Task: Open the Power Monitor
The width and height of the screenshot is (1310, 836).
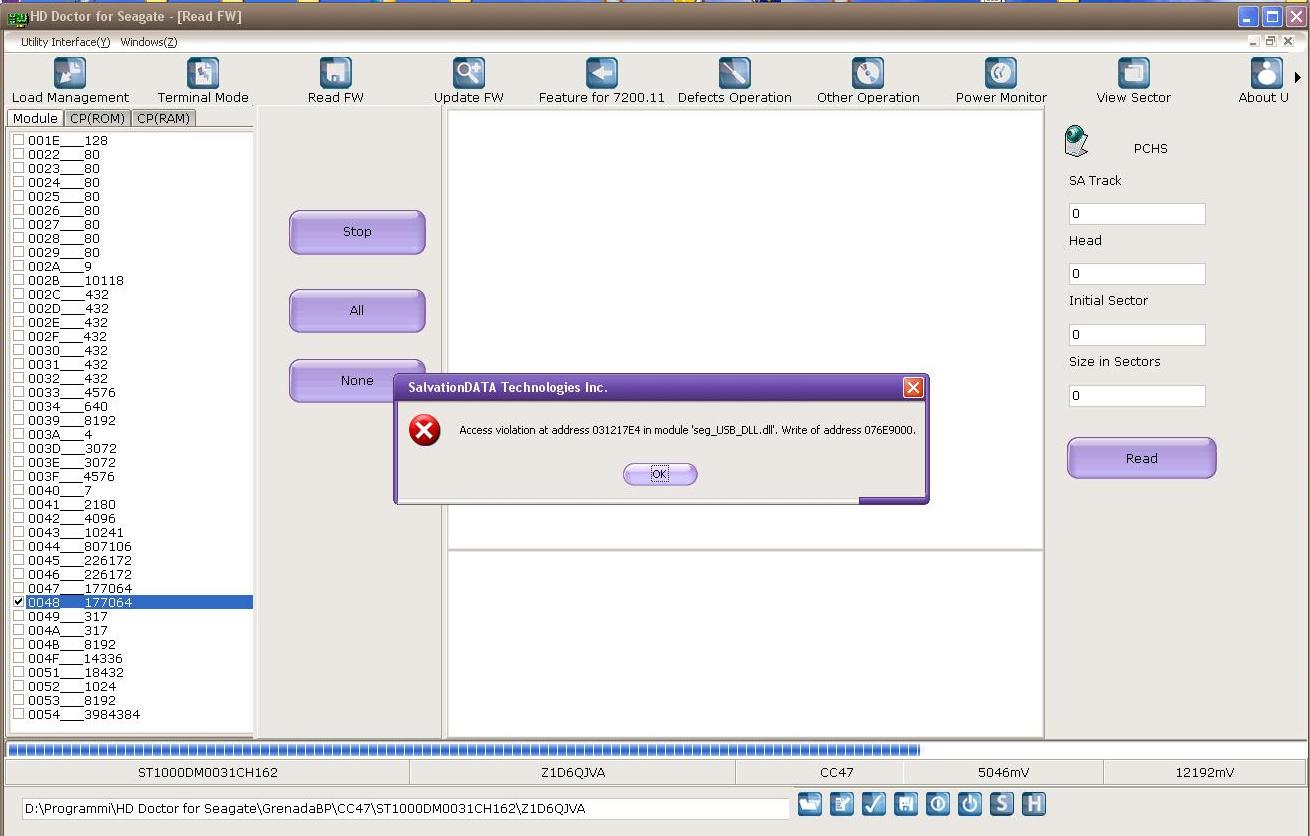Action: [1001, 80]
